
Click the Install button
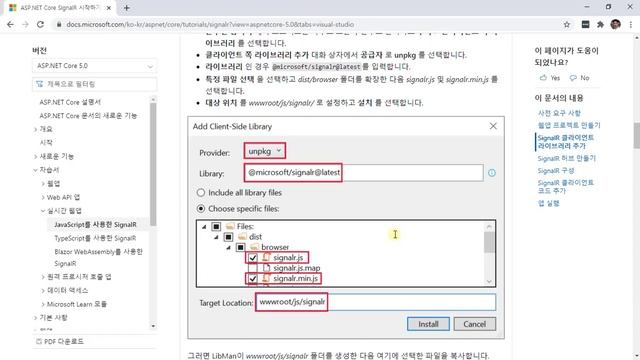tap(428, 324)
